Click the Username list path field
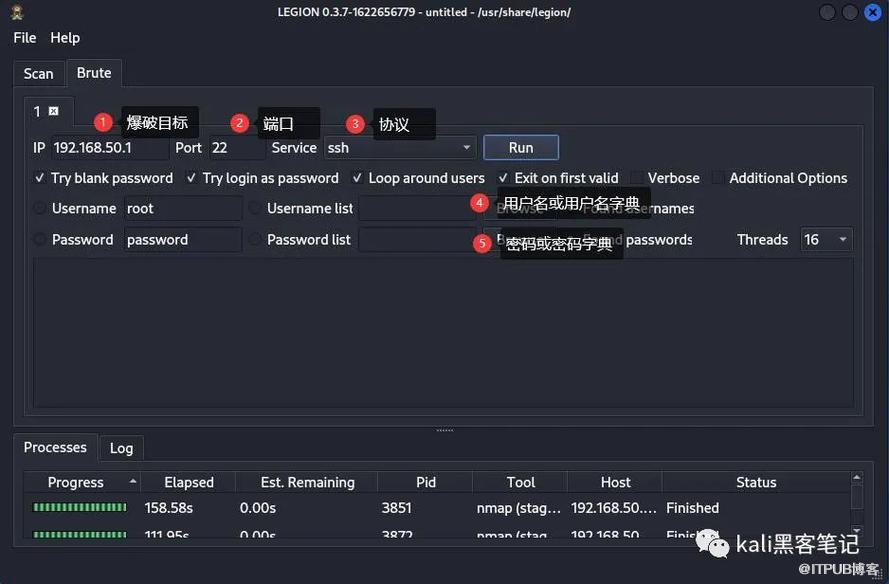This screenshot has height=584, width=889. [x=417, y=209]
